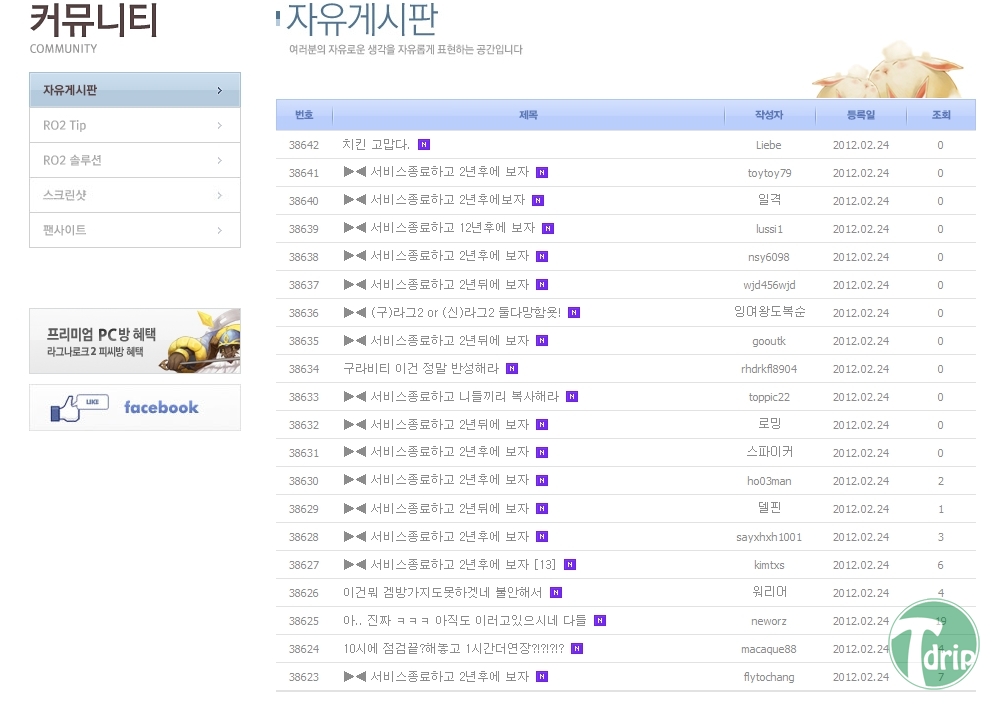Click the N icon on post 38624
The height and width of the screenshot is (704, 994).
(x=577, y=649)
